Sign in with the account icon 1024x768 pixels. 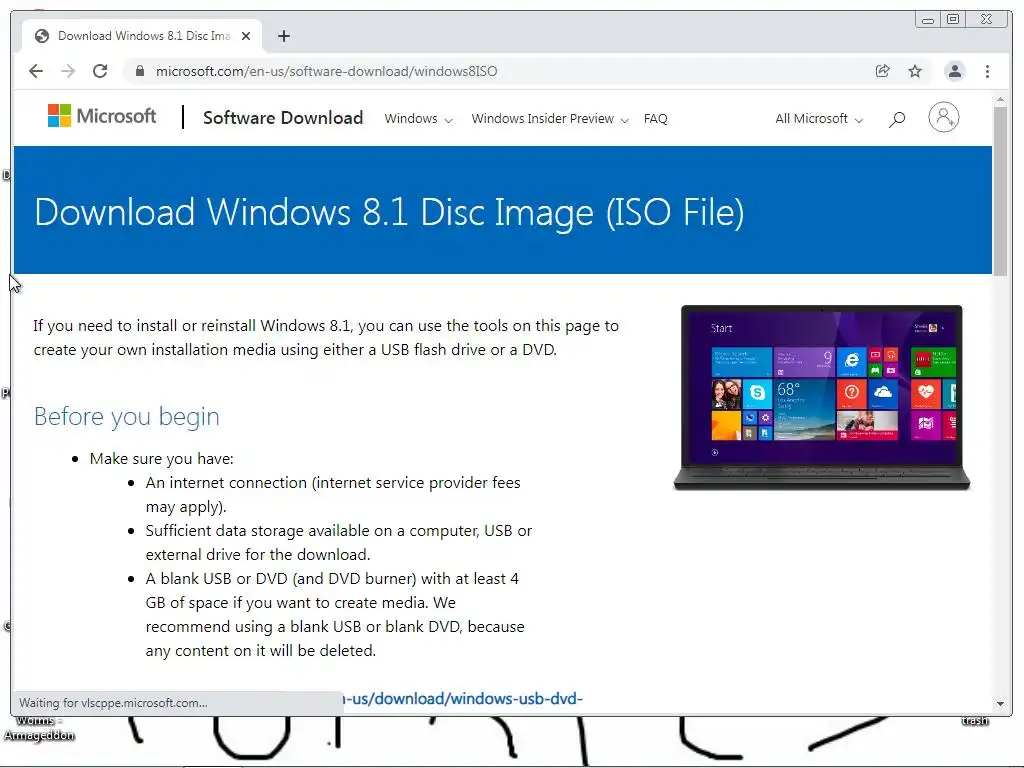(944, 118)
